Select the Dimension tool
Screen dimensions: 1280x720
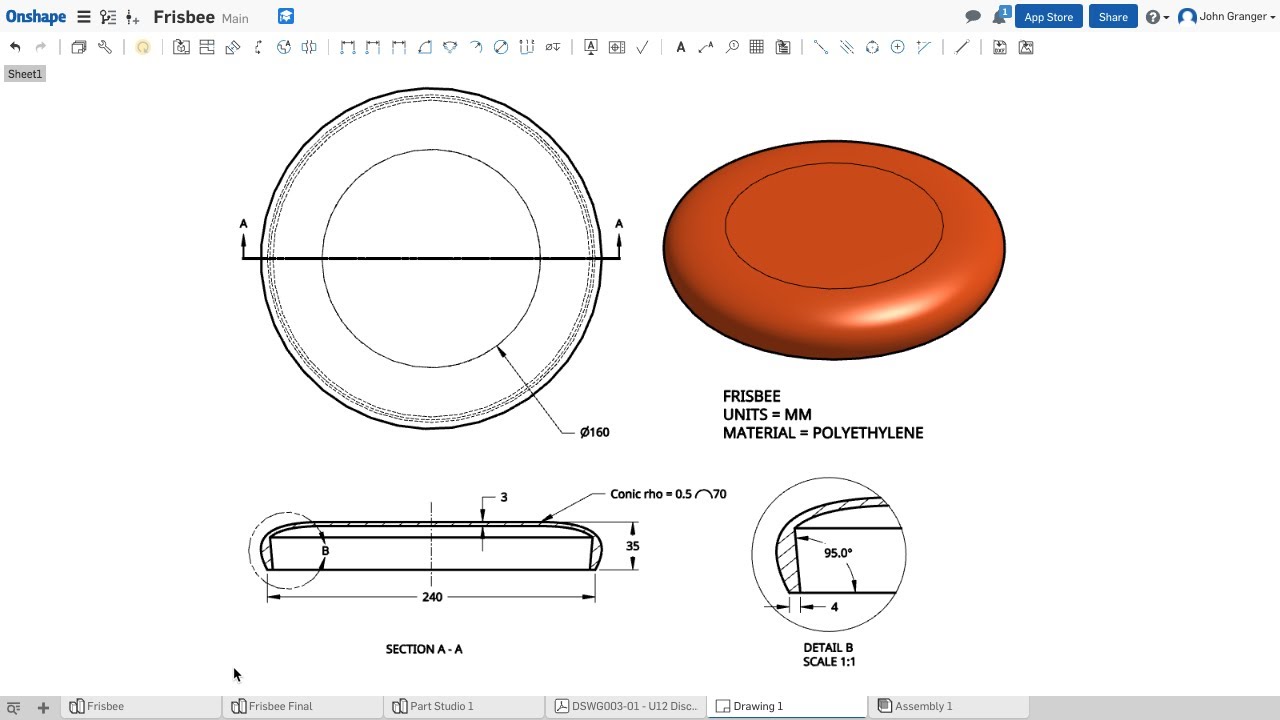347,46
